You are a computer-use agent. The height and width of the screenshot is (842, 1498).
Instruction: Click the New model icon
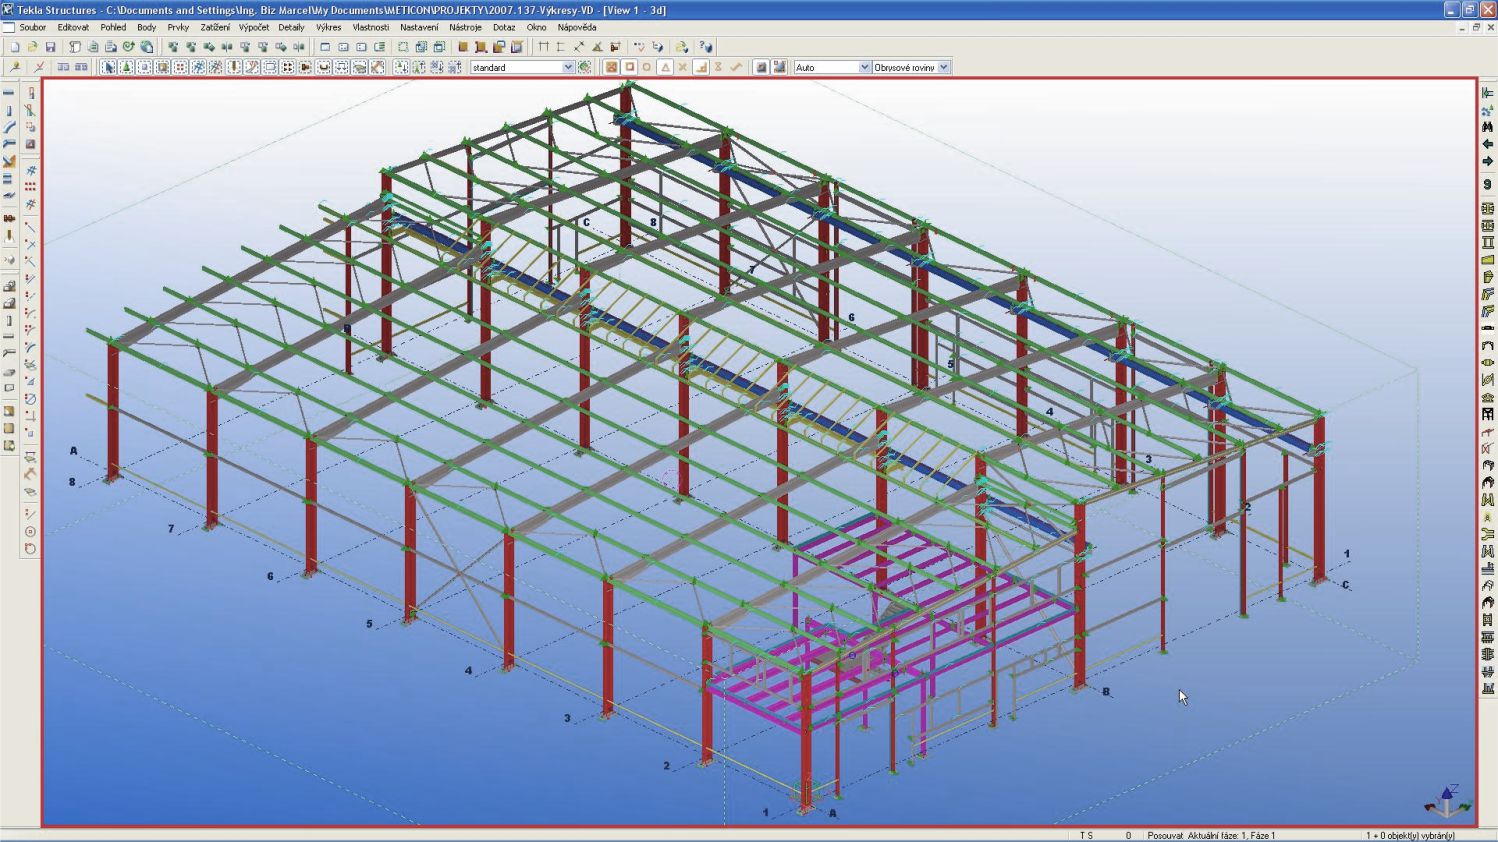[x=14, y=47]
